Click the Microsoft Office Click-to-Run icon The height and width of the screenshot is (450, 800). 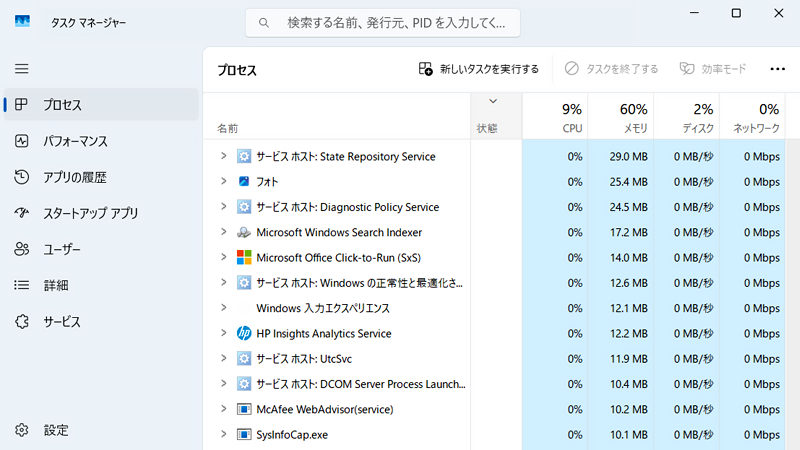pos(244,257)
